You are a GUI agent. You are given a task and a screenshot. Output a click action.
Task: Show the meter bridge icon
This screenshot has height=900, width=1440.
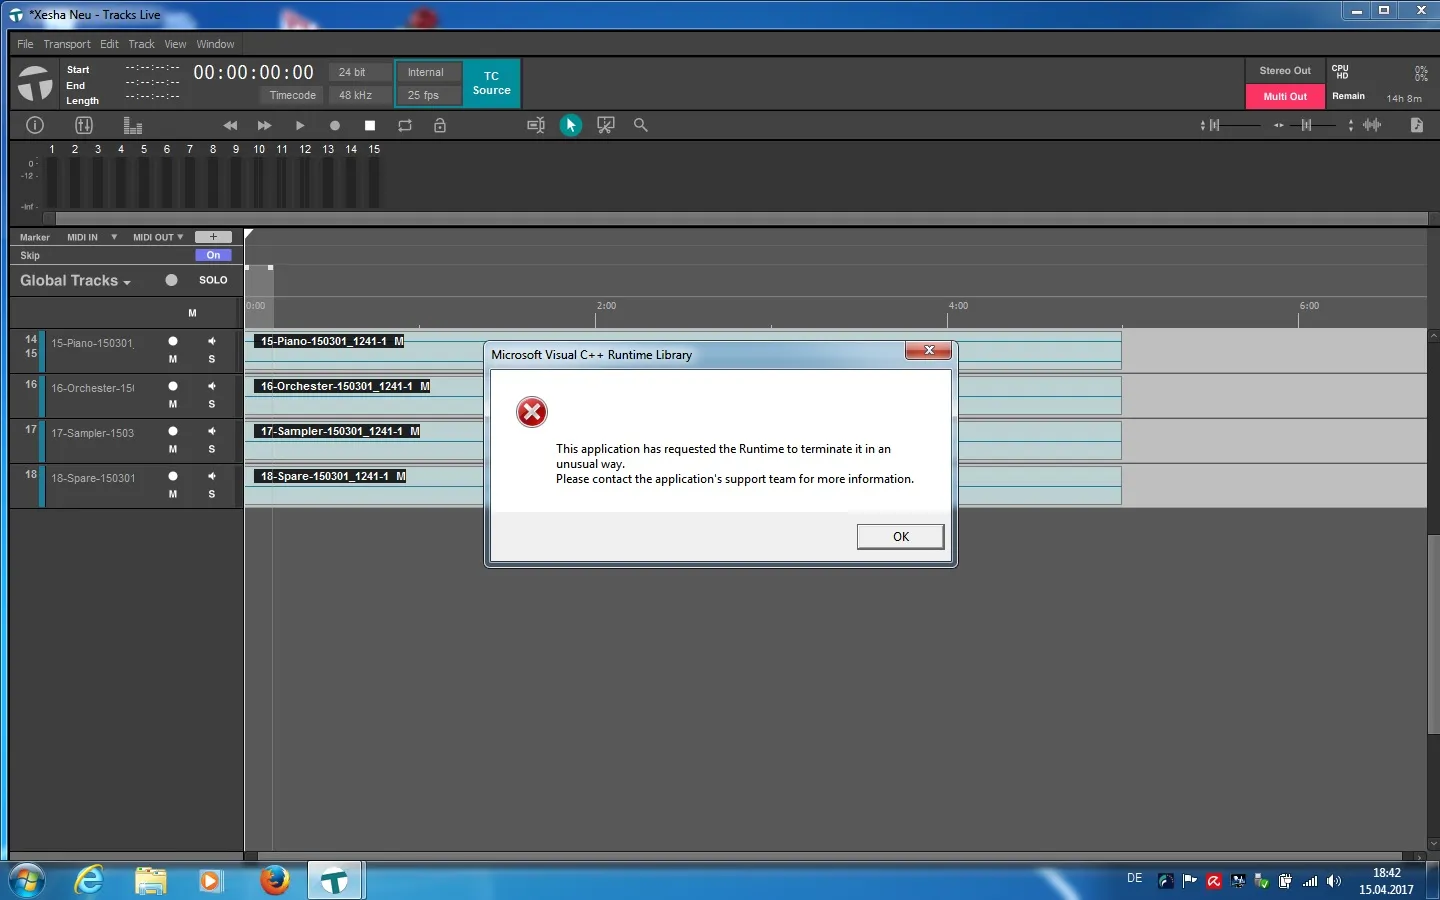(x=133, y=125)
